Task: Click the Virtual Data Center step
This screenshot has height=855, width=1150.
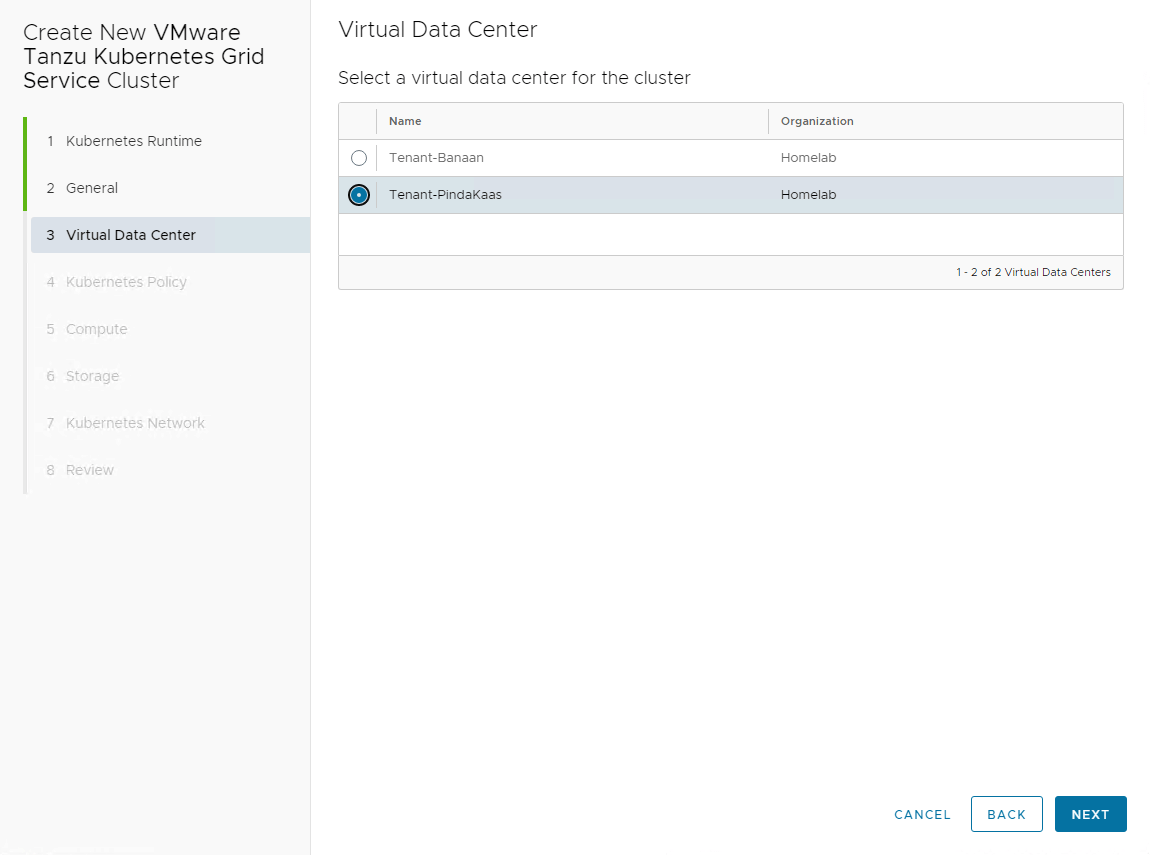Action: pyautogui.click(x=131, y=235)
